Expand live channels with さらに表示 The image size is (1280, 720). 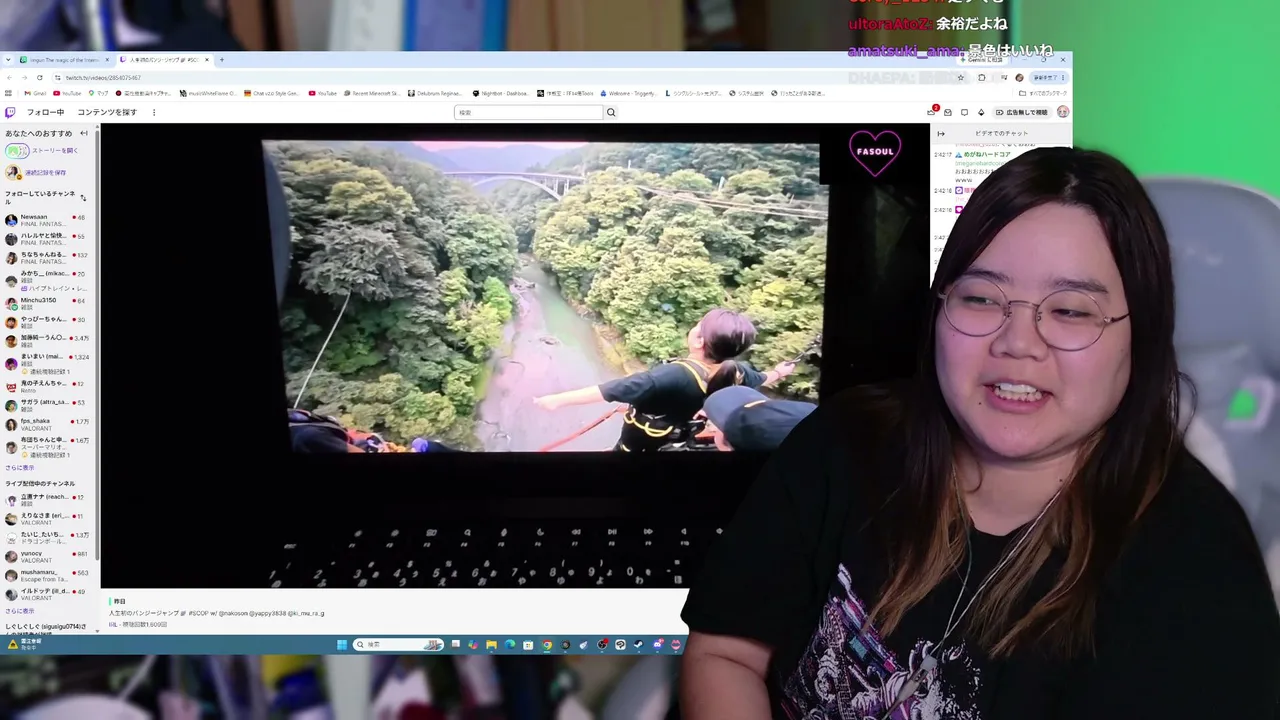(20, 611)
